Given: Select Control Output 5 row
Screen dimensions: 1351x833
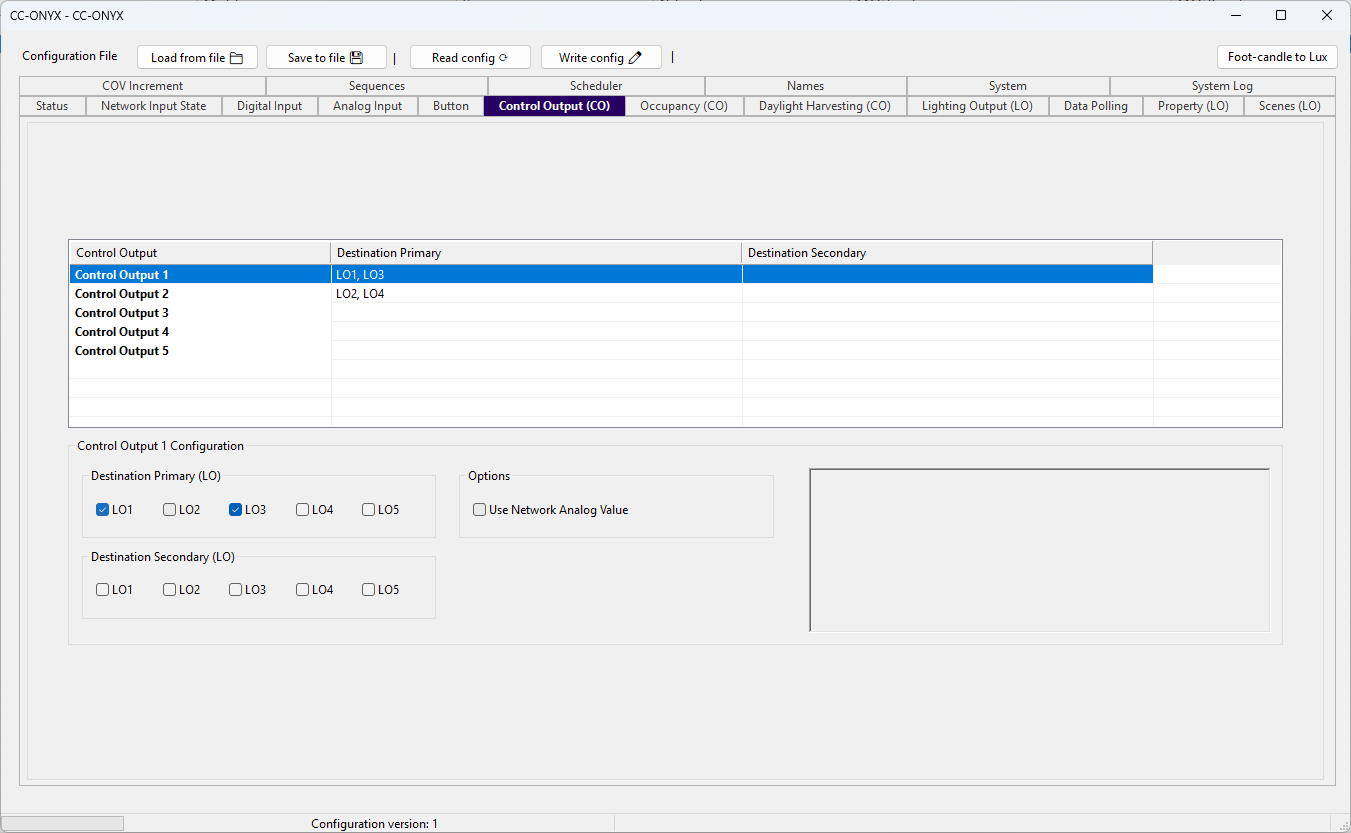Looking at the screenshot, I should [x=611, y=351].
